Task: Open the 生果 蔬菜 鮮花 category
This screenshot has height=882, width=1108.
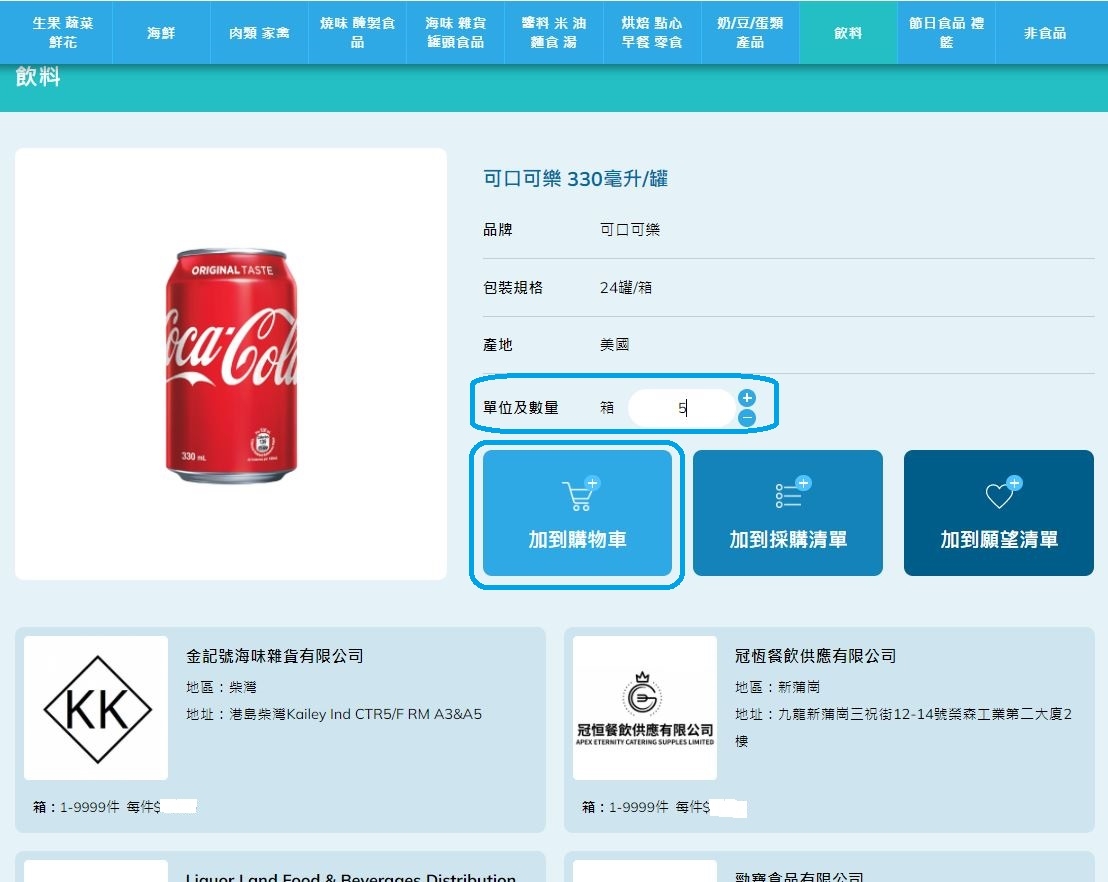Action: coord(62,33)
